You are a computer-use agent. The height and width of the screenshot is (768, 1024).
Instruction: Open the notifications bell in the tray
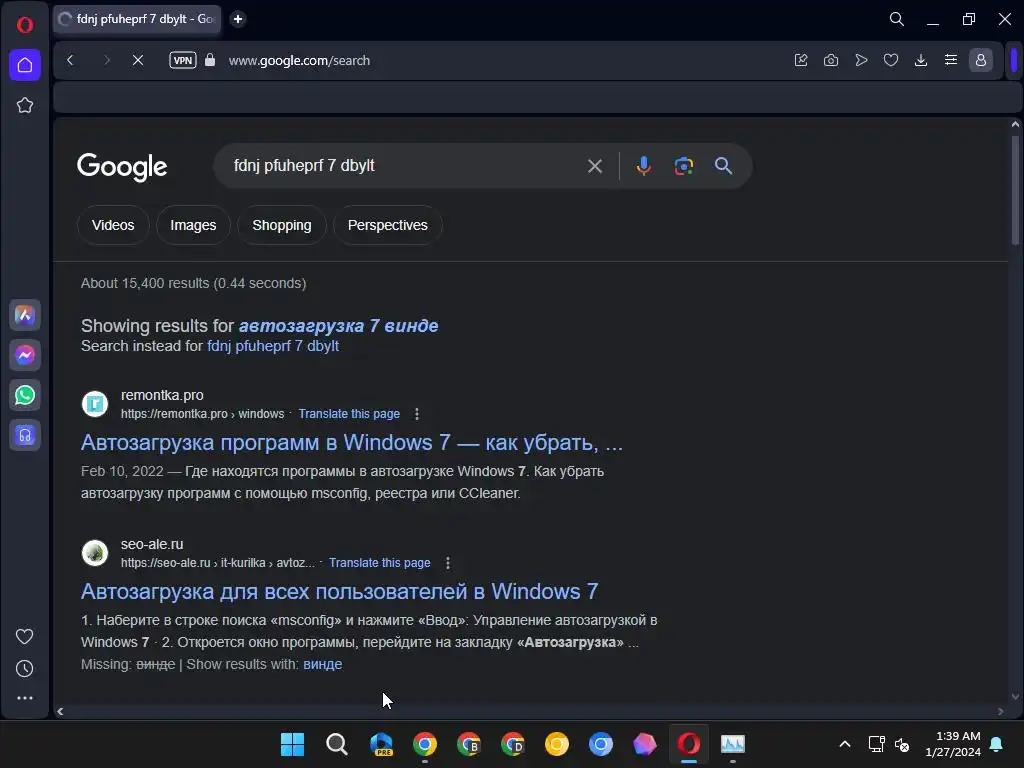tap(997, 744)
